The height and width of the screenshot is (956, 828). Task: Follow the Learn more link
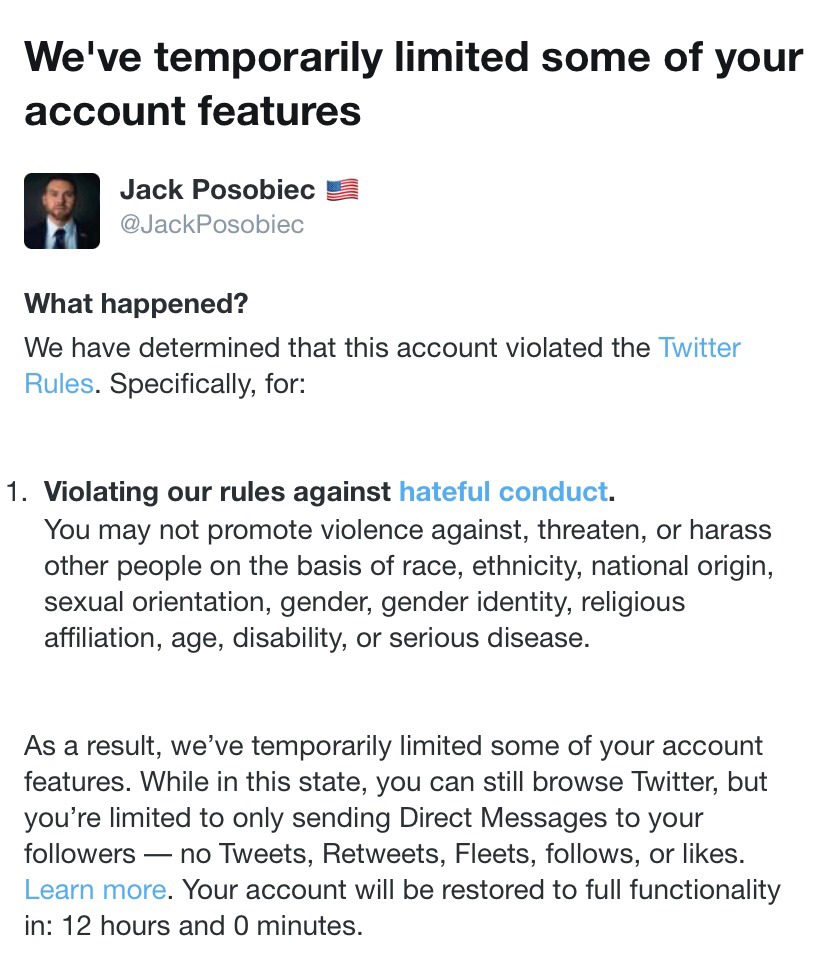[x=95, y=890]
